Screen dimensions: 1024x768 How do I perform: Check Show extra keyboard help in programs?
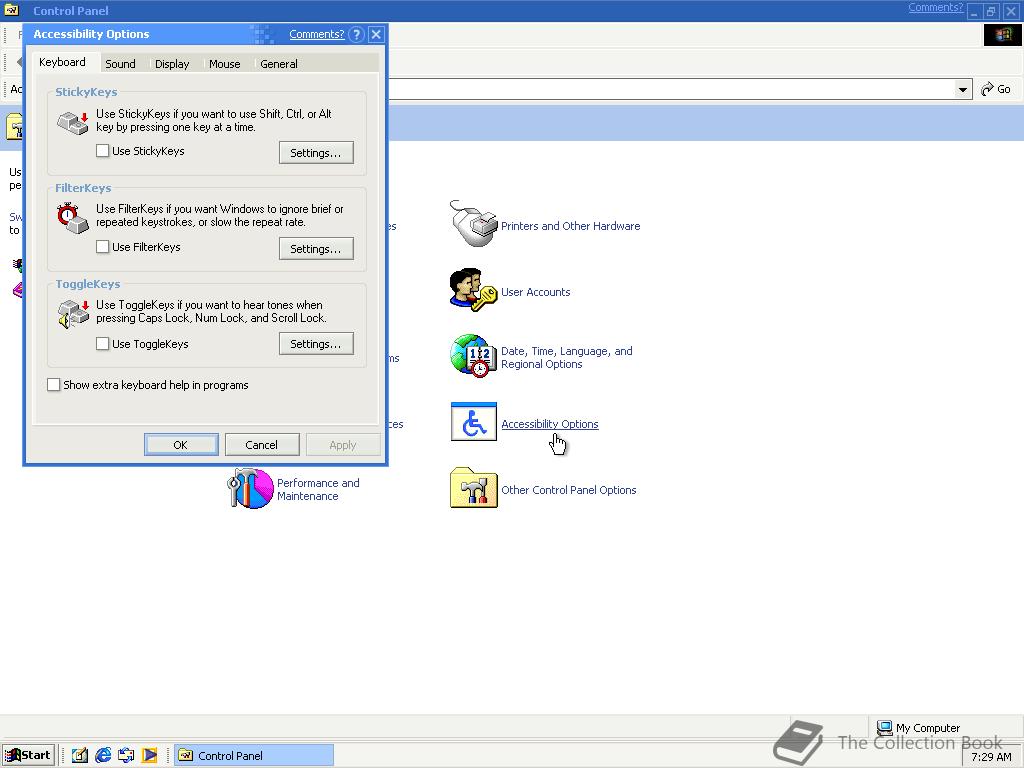click(x=54, y=385)
